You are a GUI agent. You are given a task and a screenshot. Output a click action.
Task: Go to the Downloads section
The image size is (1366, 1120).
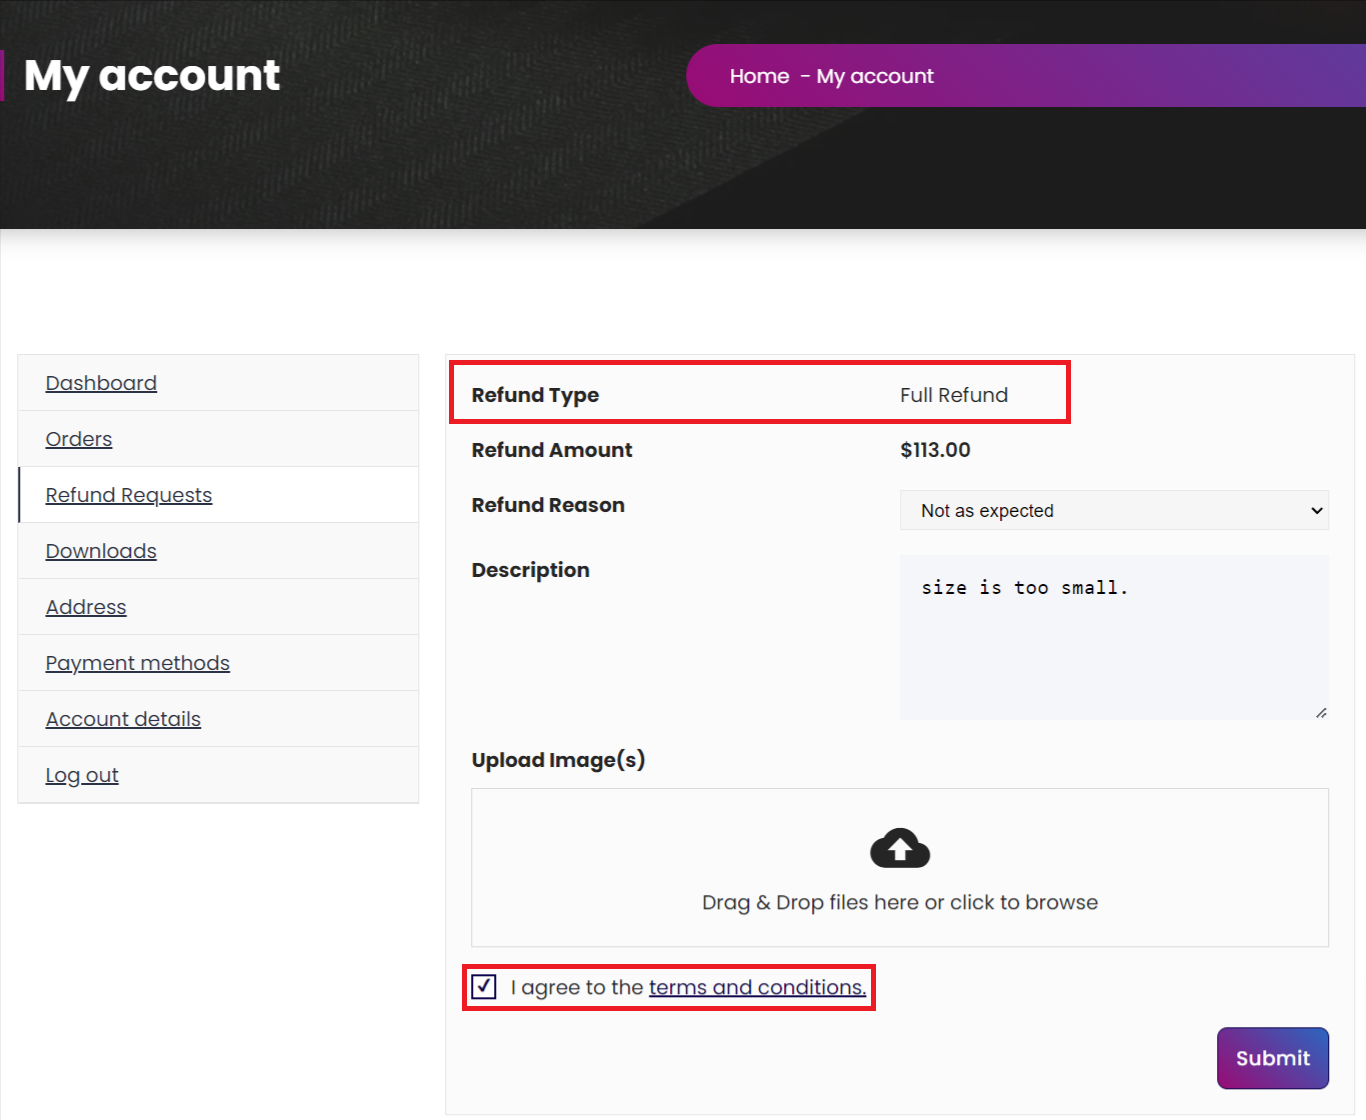coord(100,550)
